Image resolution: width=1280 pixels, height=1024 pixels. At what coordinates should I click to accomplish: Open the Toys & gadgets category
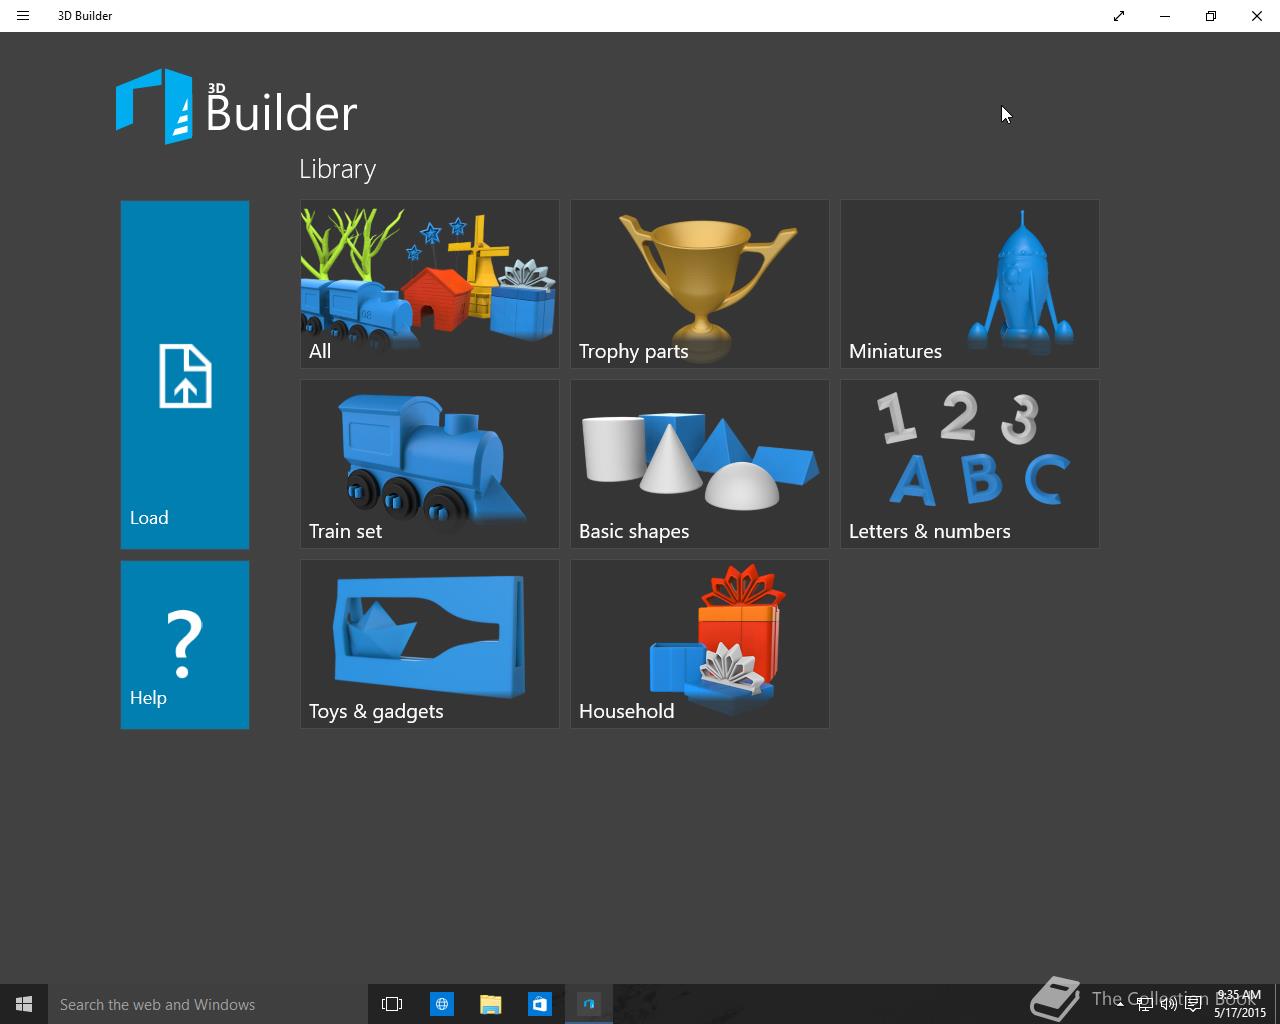[430, 644]
